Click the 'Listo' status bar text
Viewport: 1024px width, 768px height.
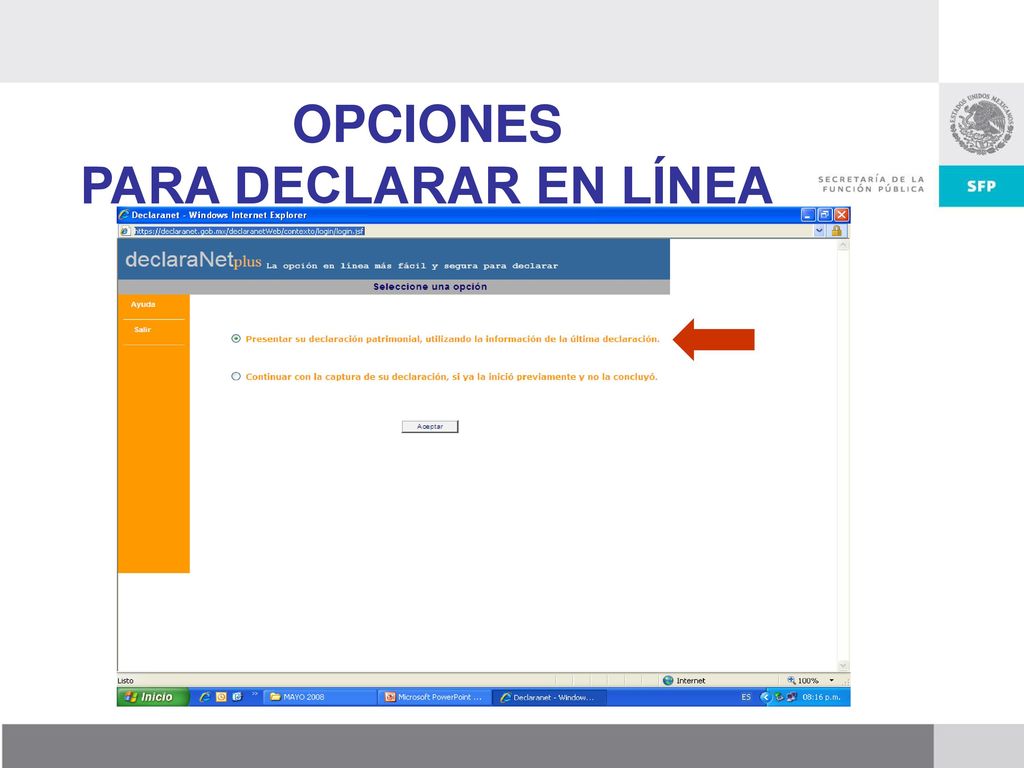125,680
